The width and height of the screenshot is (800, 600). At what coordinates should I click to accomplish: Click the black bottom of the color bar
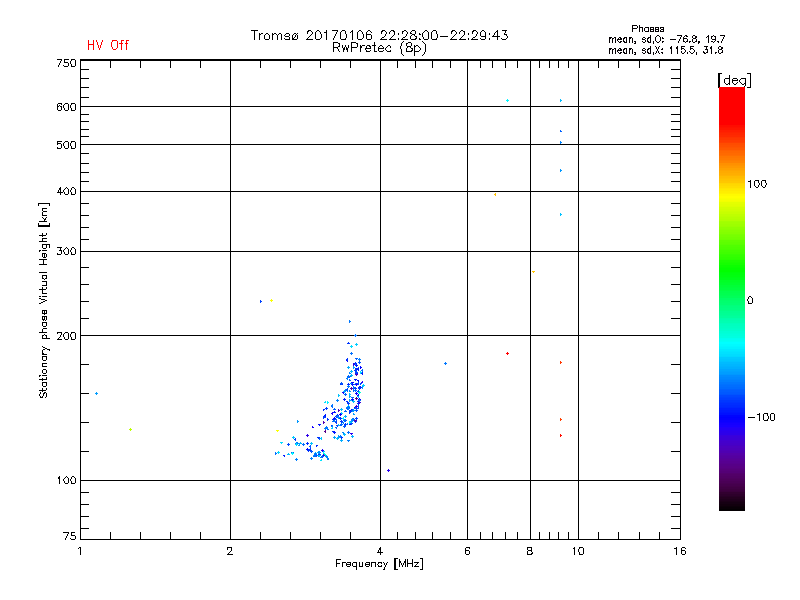[x=732, y=503]
